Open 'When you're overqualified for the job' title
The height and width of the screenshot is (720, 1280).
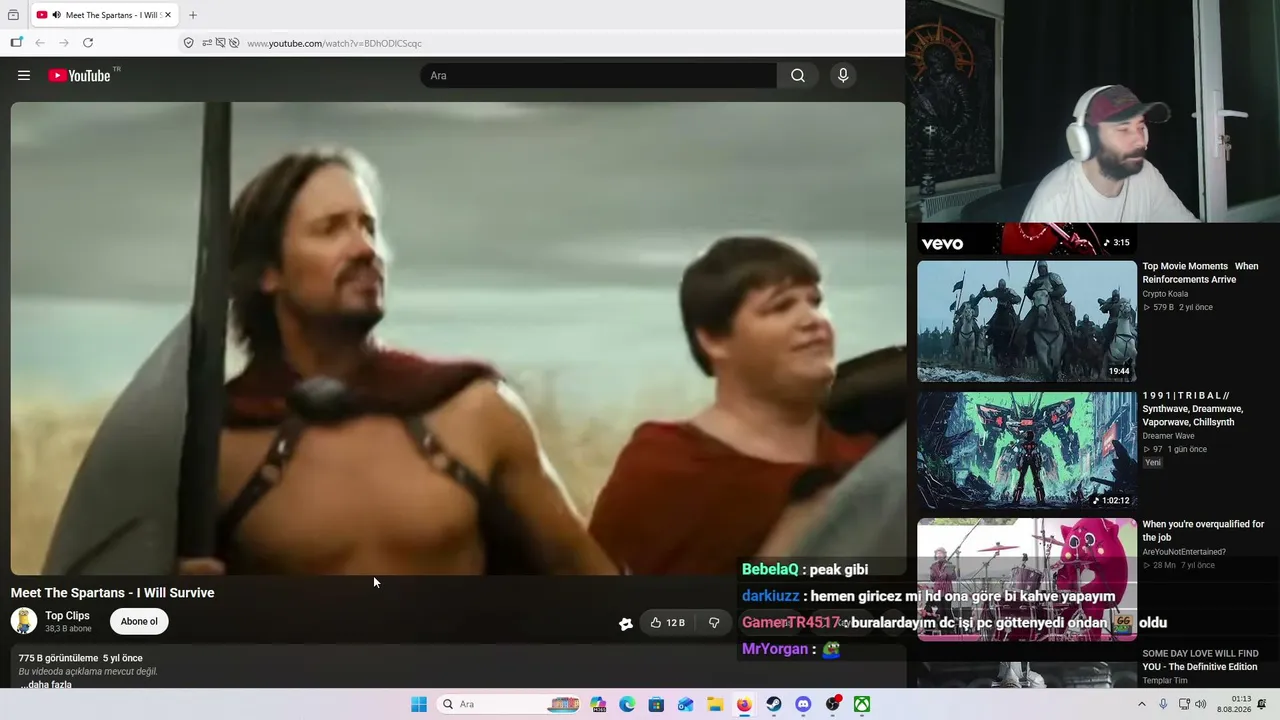coord(1203,531)
